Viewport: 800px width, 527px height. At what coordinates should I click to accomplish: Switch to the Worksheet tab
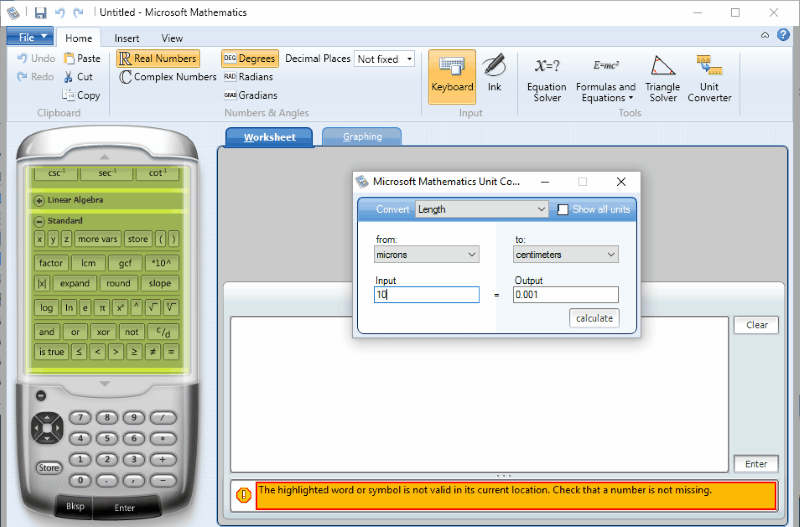(x=269, y=137)
